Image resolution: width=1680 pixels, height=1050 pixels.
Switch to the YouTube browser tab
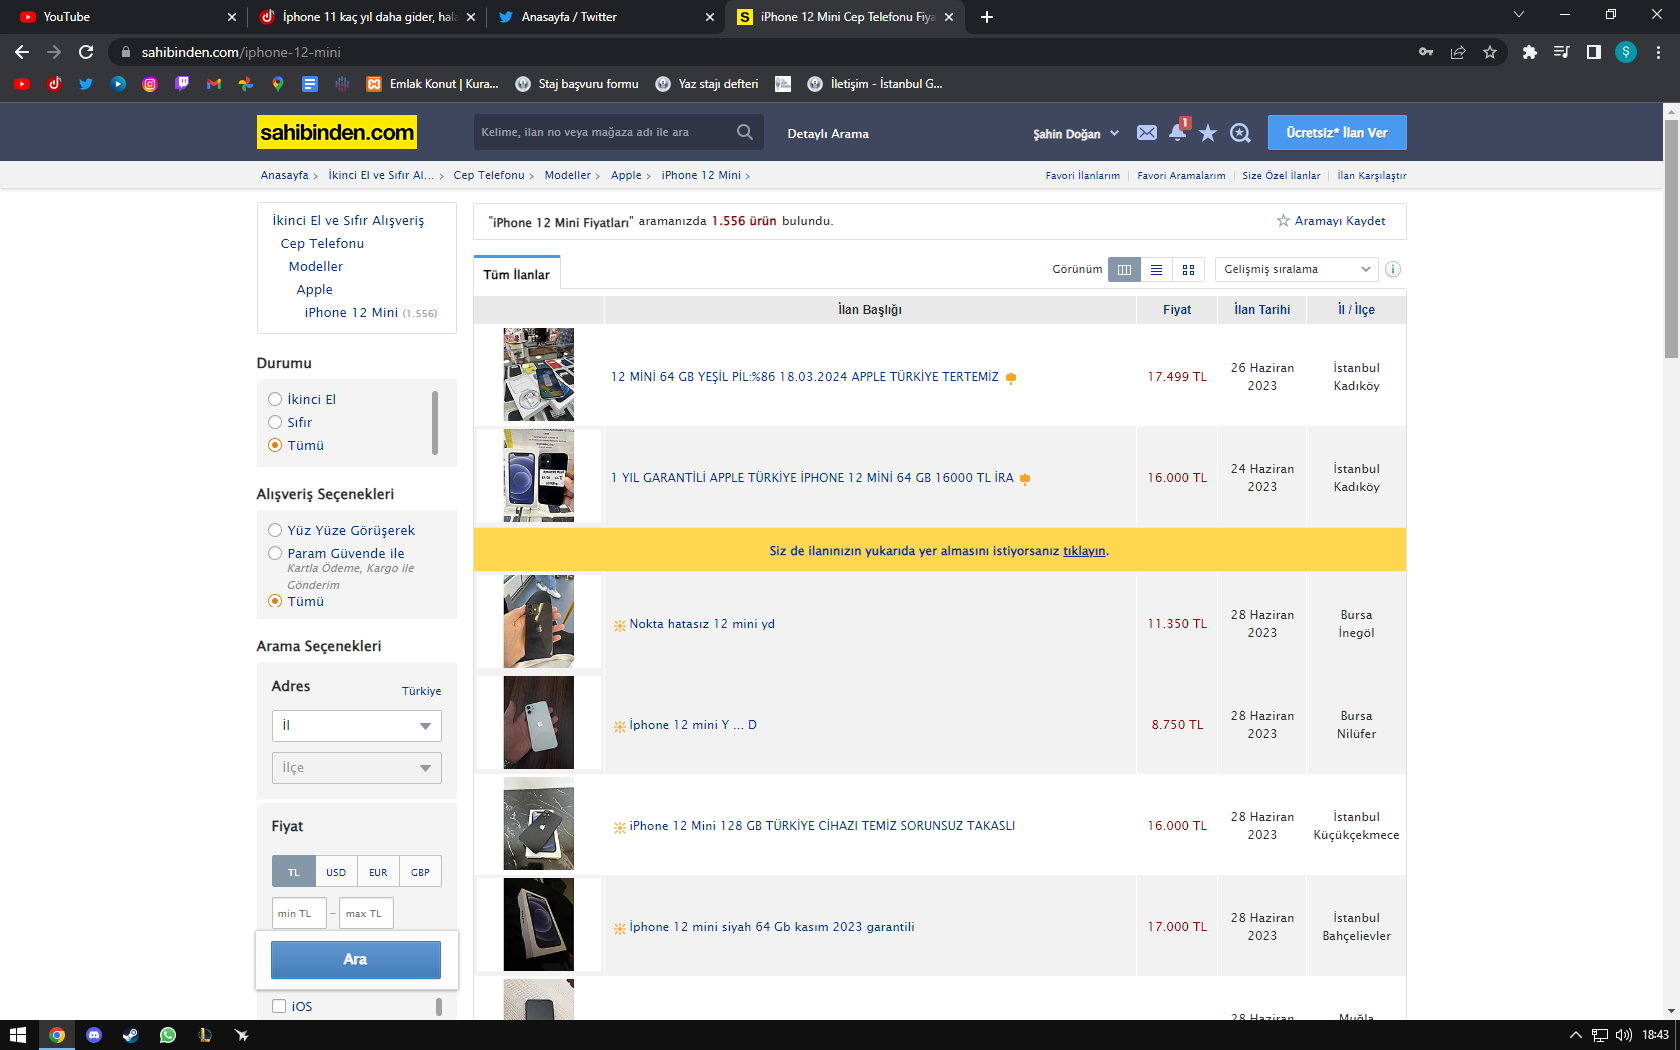pos(125,17)
